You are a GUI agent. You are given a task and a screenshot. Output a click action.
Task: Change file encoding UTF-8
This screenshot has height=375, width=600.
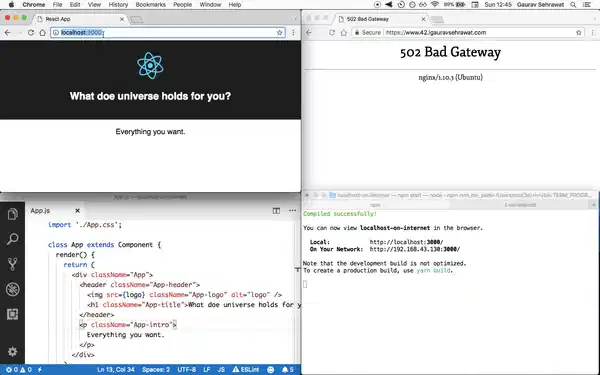pyautogui.click(x=187, y=370)
